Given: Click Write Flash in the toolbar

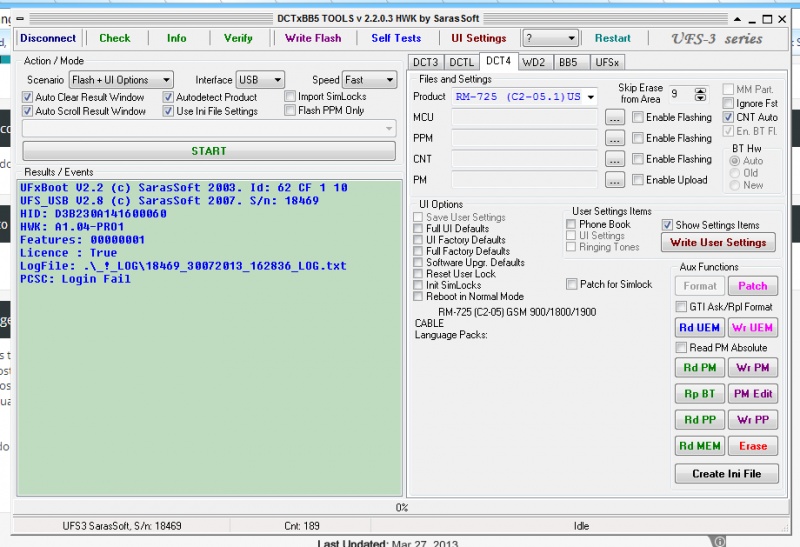Looking at the screenshot, I should point(313,38).
